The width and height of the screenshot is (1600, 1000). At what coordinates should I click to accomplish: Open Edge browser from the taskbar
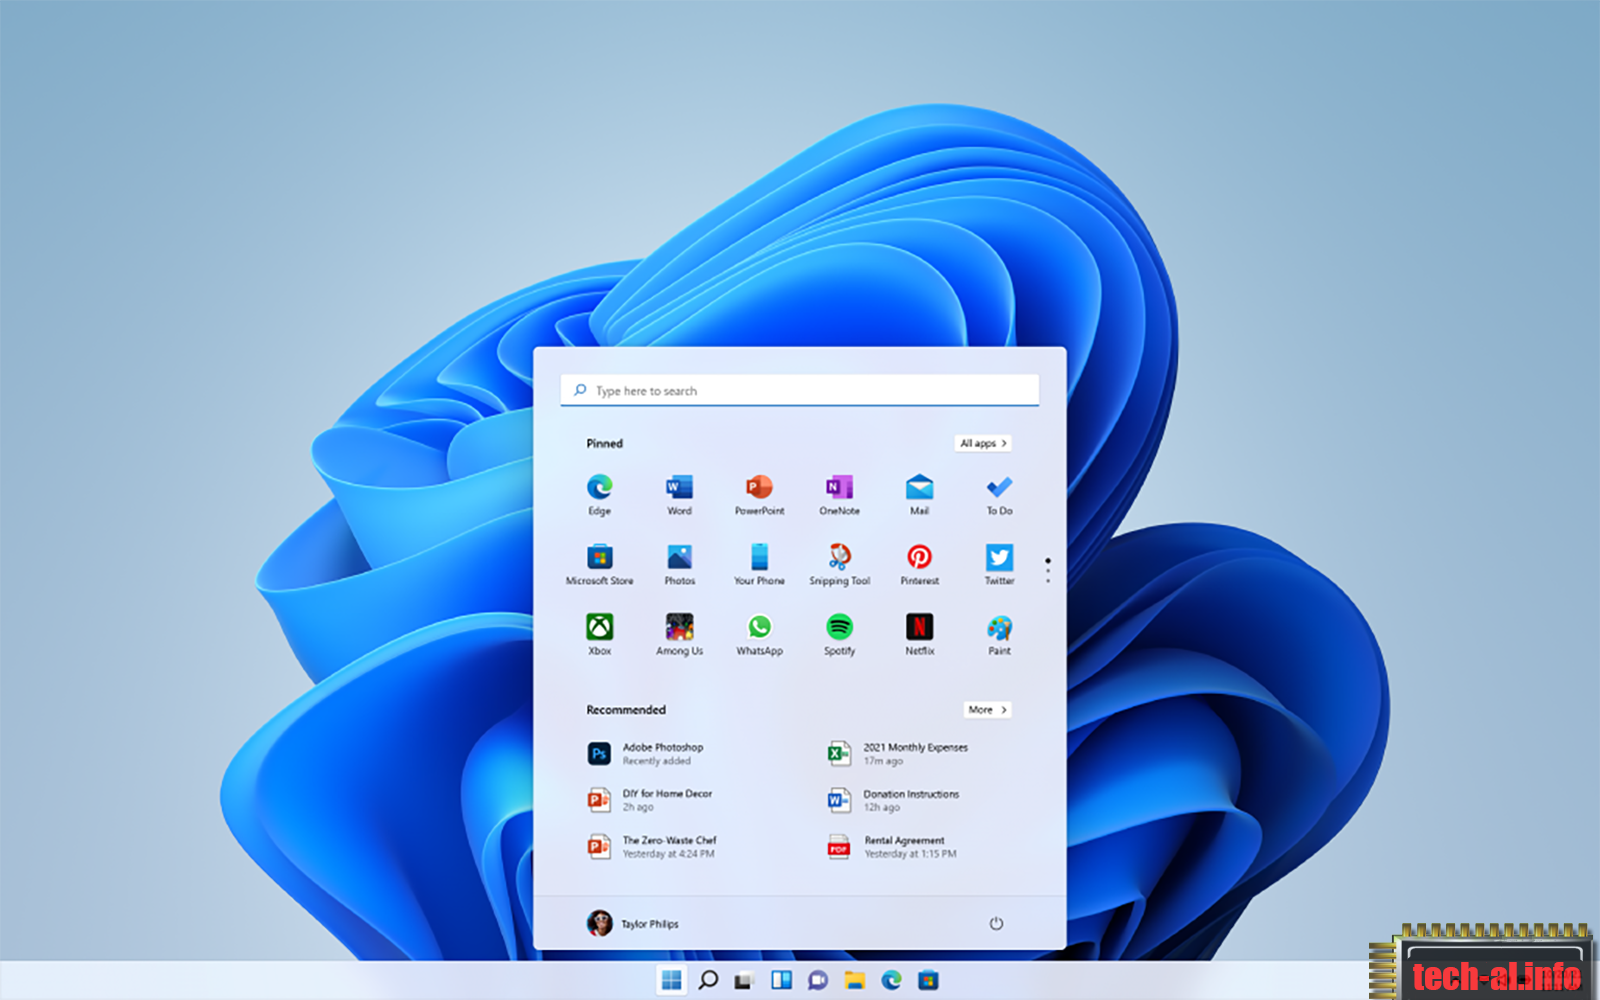[891, 980]
